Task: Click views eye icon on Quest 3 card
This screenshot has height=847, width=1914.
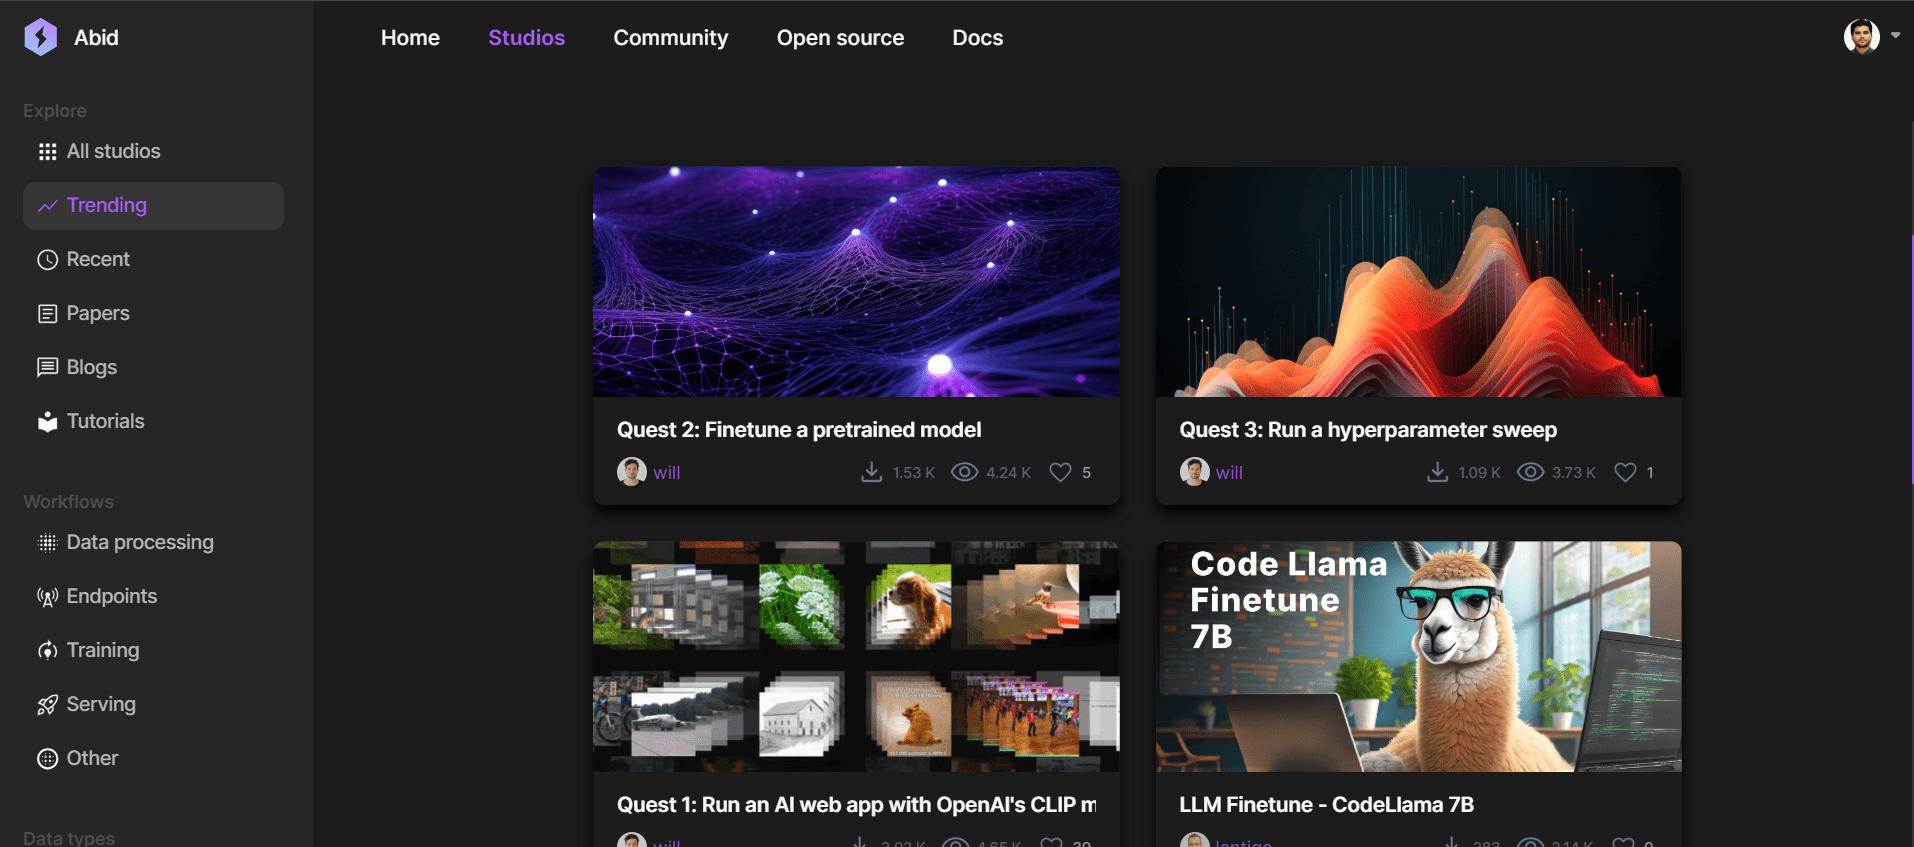Action: [x=1530, y=472]
